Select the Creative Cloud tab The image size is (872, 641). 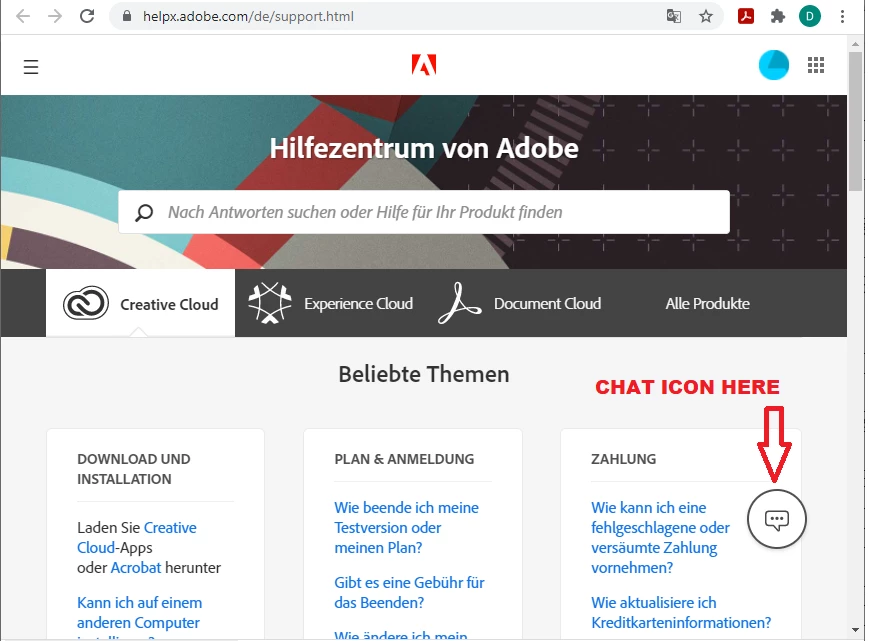pyautogui.click(x=141, y=304)
